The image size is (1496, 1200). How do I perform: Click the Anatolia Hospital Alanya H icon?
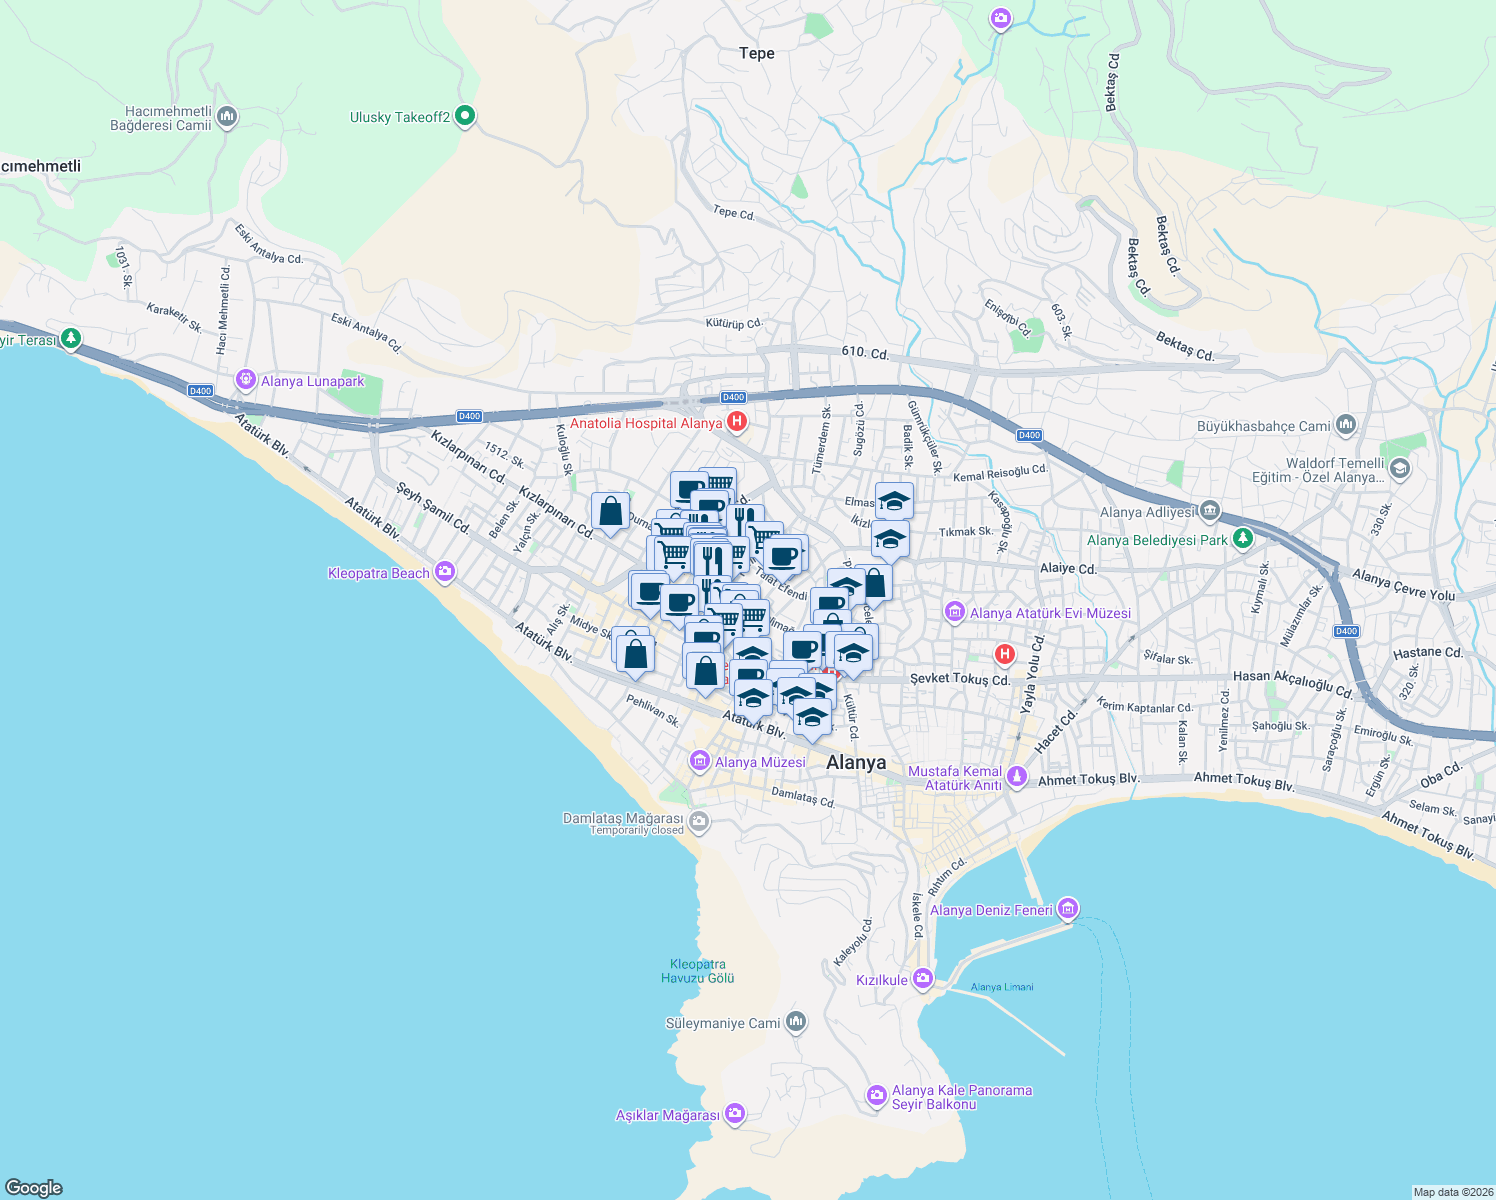(x=737, y=422)
